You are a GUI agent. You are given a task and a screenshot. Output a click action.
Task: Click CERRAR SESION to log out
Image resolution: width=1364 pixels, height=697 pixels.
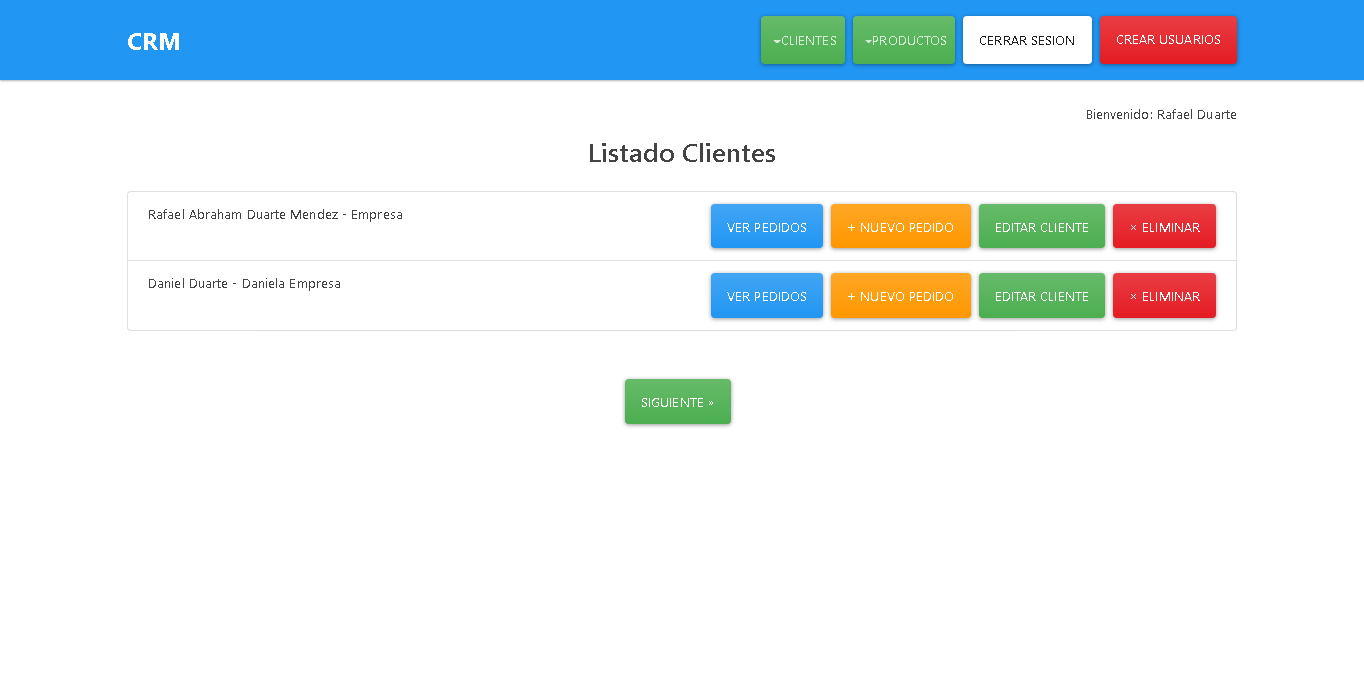click(x=1027, y=40)
